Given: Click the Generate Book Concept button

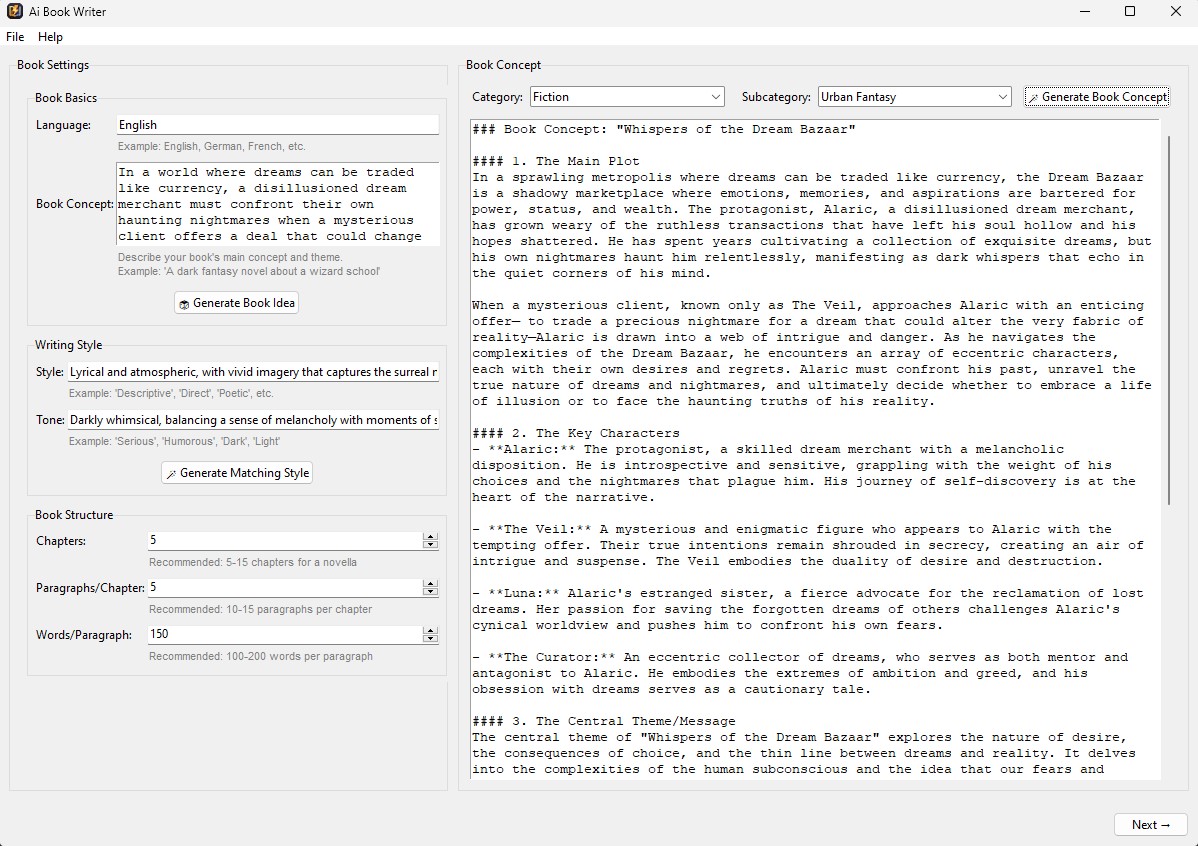Looking at the screenshot, I should click(1096, 97).
